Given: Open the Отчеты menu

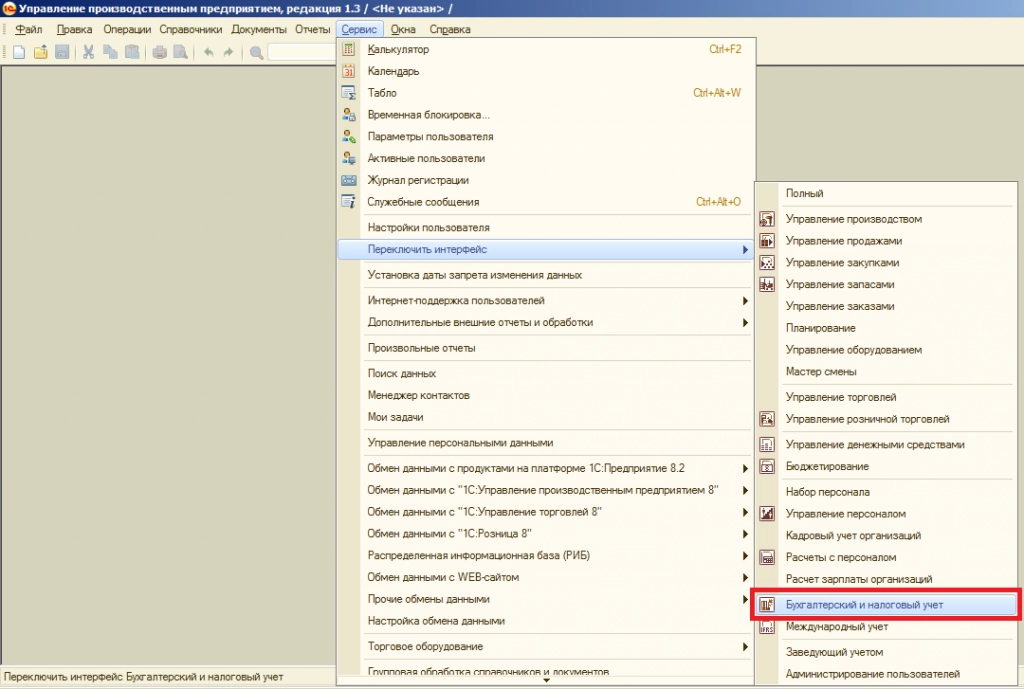Looking at the screenshot, I should pyautogui.click(x=313, y=29).
